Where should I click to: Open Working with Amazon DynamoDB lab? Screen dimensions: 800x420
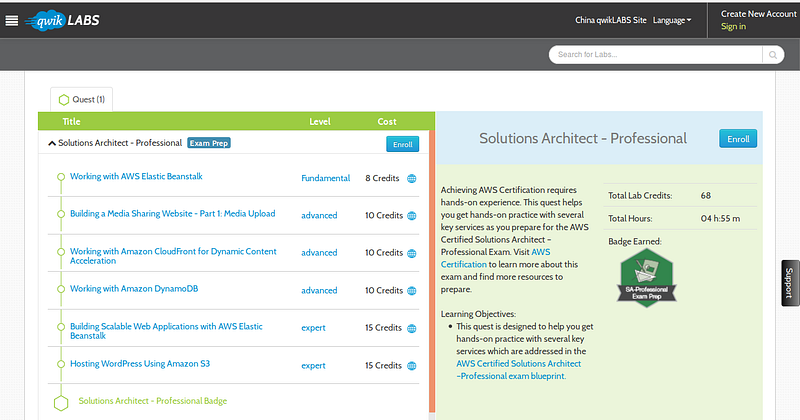[x=134, y=289]
